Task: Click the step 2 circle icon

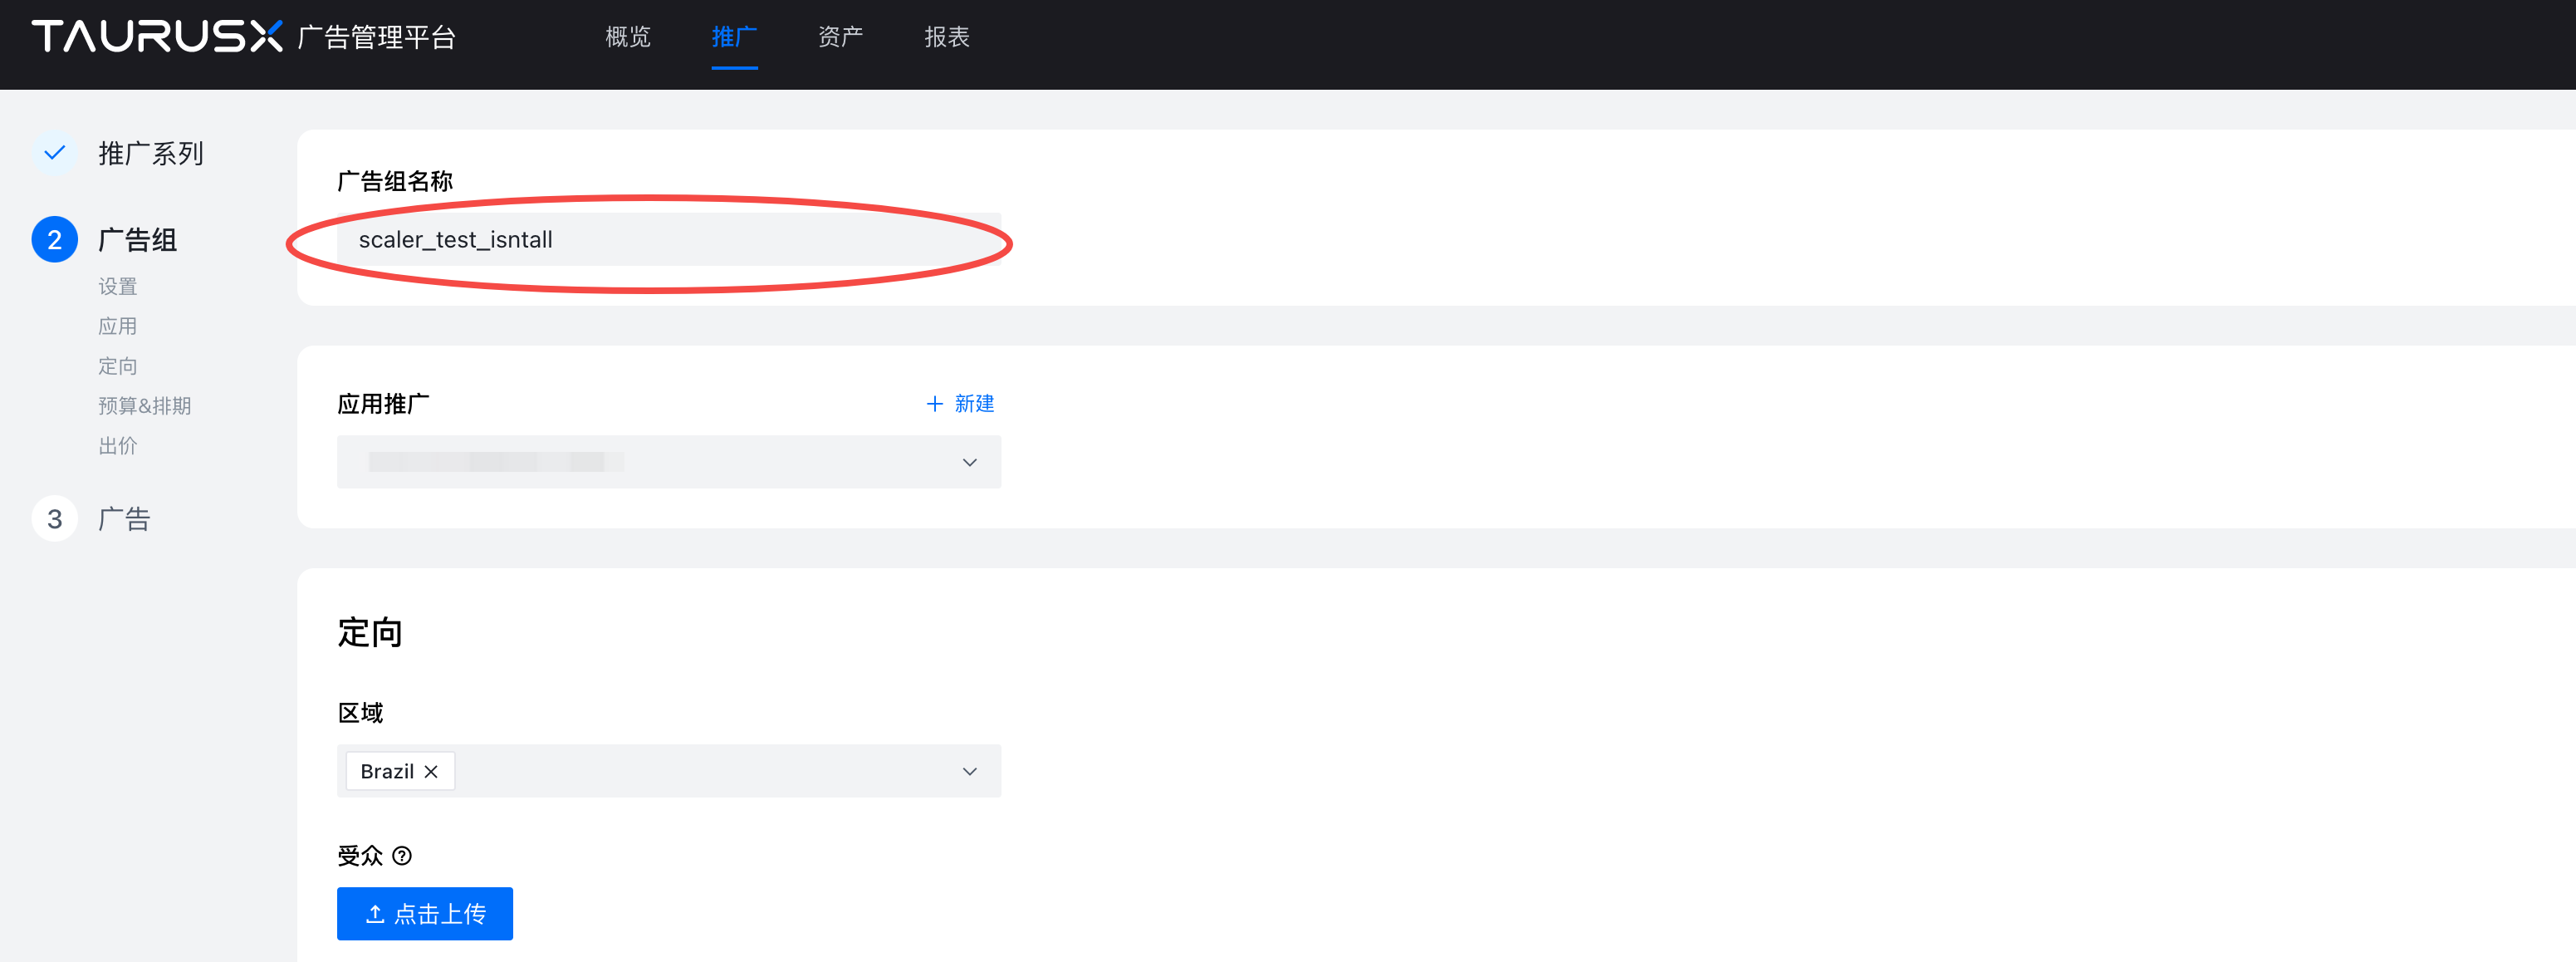Action: click(55, 240)
